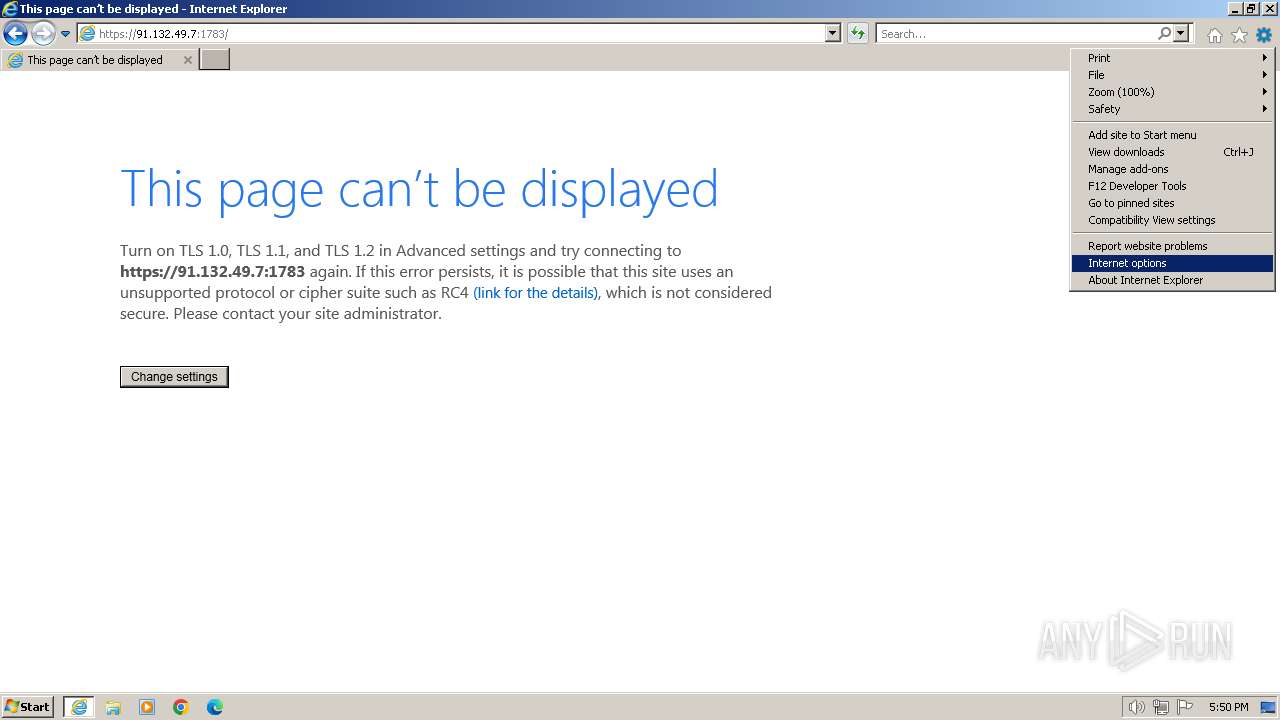Open Favorites star icon
This screenshot has width=1280, height=720.
click(x=1239, y=35)
